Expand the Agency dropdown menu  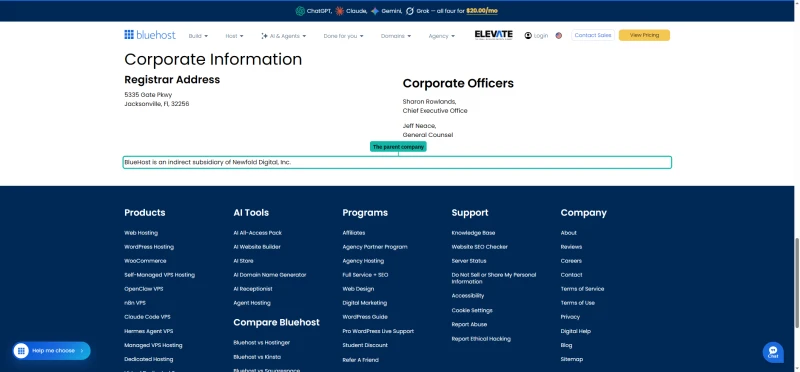coord(442,36)
